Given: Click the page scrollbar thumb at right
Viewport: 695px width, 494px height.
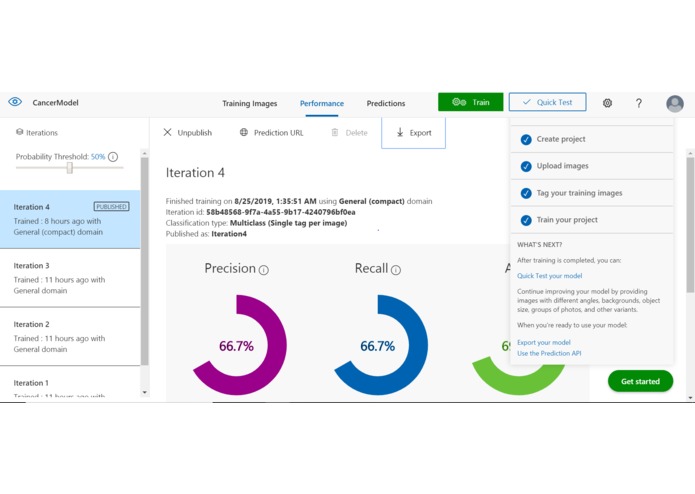Looking at the screenshot, I should (690, 225).
